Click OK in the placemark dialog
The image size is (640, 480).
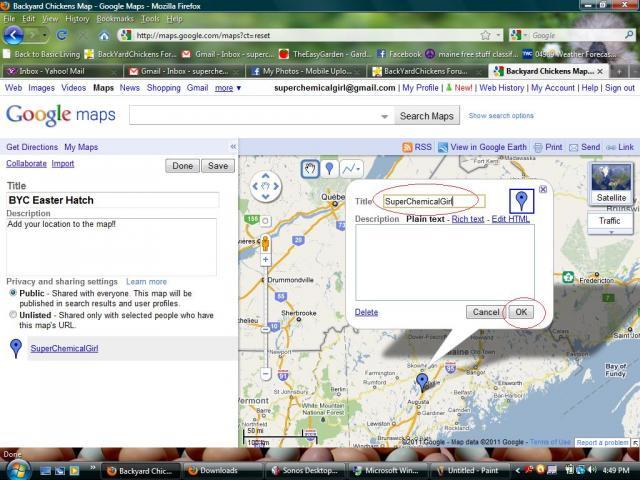(x=521, y=312)
